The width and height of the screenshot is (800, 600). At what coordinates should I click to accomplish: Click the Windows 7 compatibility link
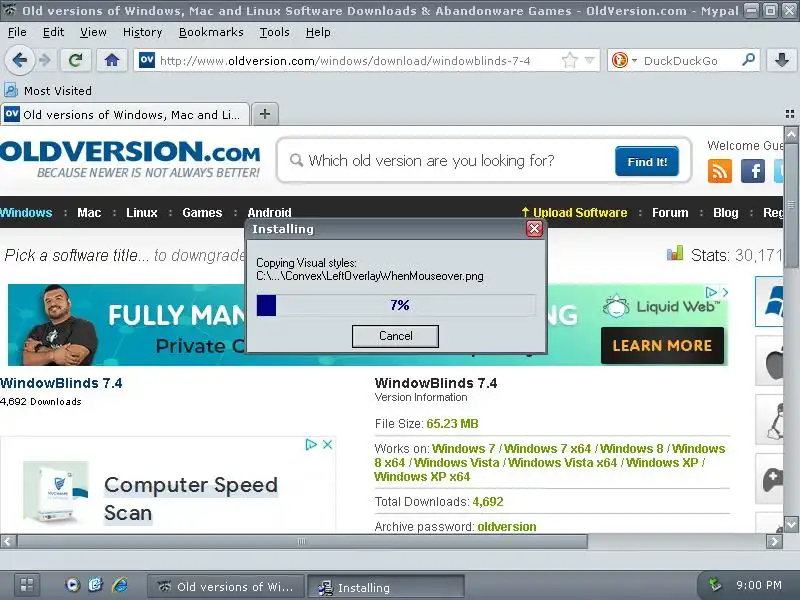[x=463, y=448]
